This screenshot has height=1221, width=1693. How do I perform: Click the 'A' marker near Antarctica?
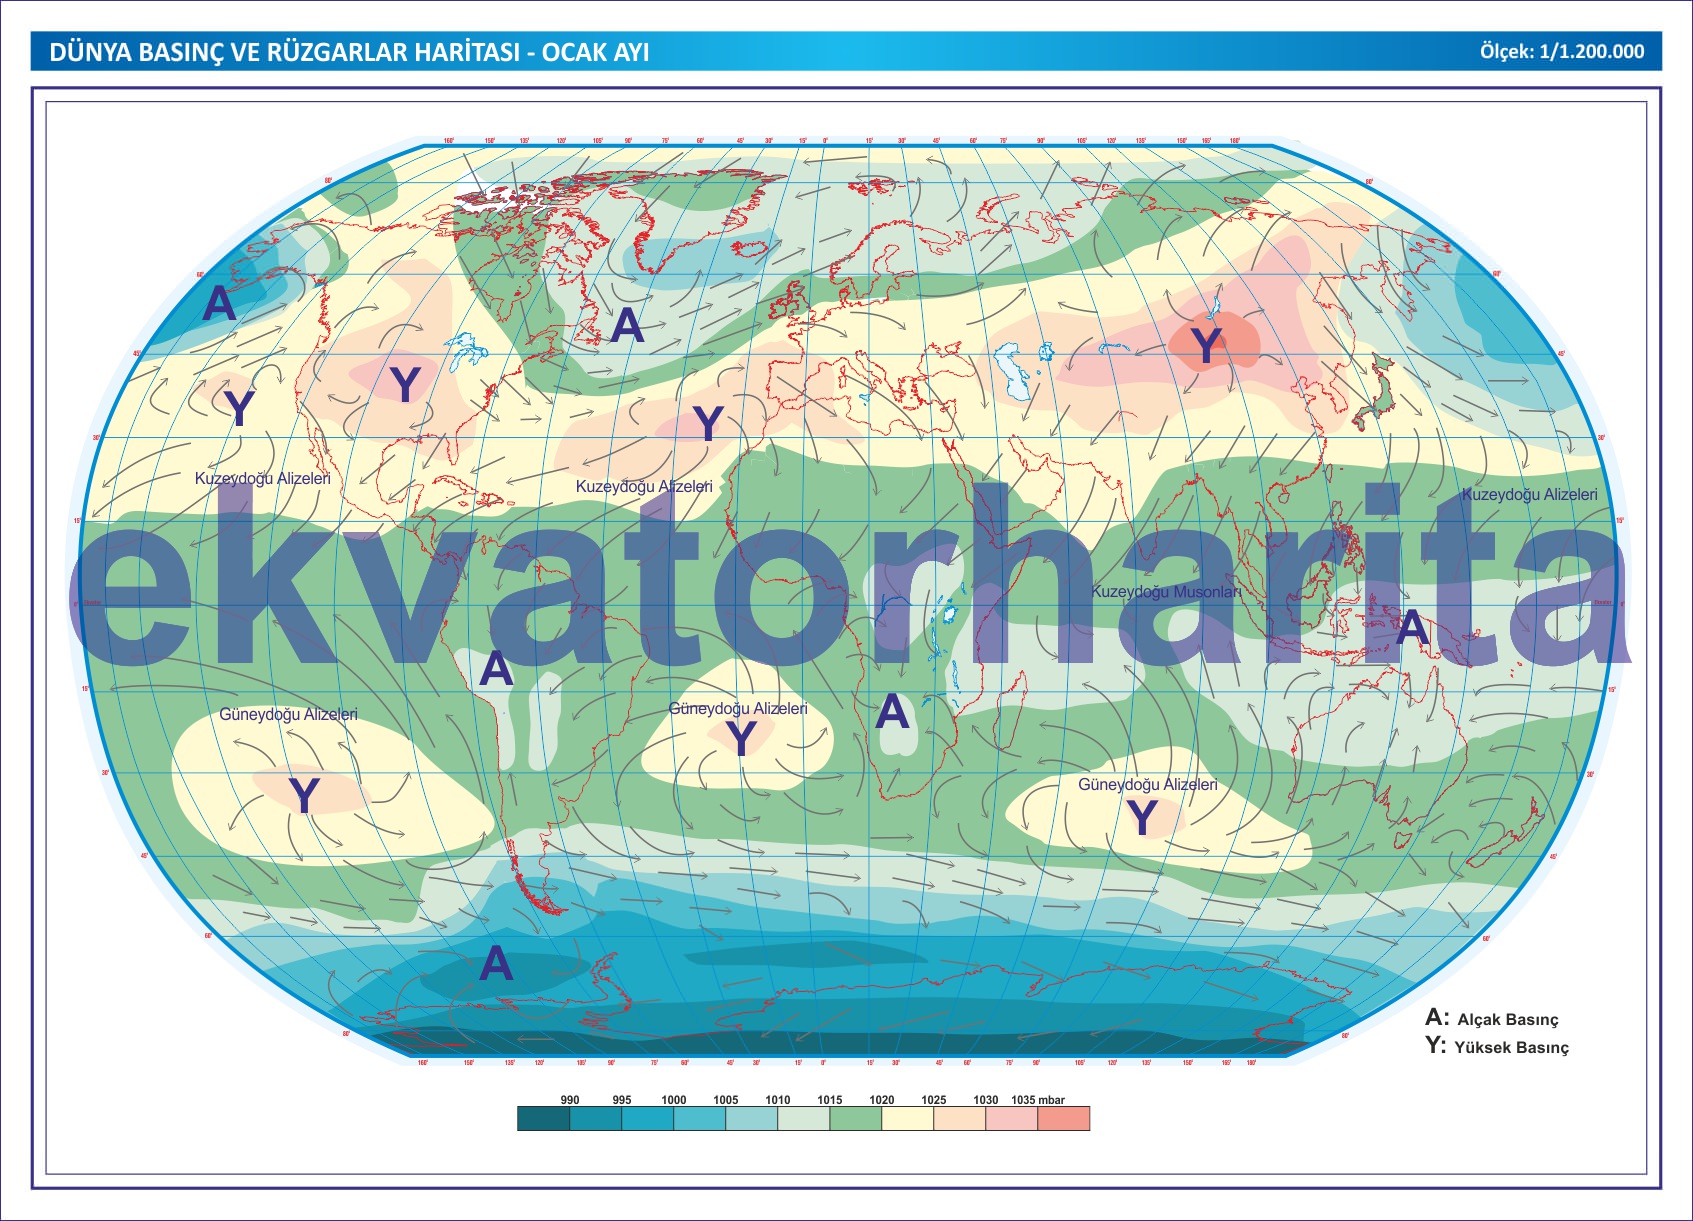click(496, 963)
